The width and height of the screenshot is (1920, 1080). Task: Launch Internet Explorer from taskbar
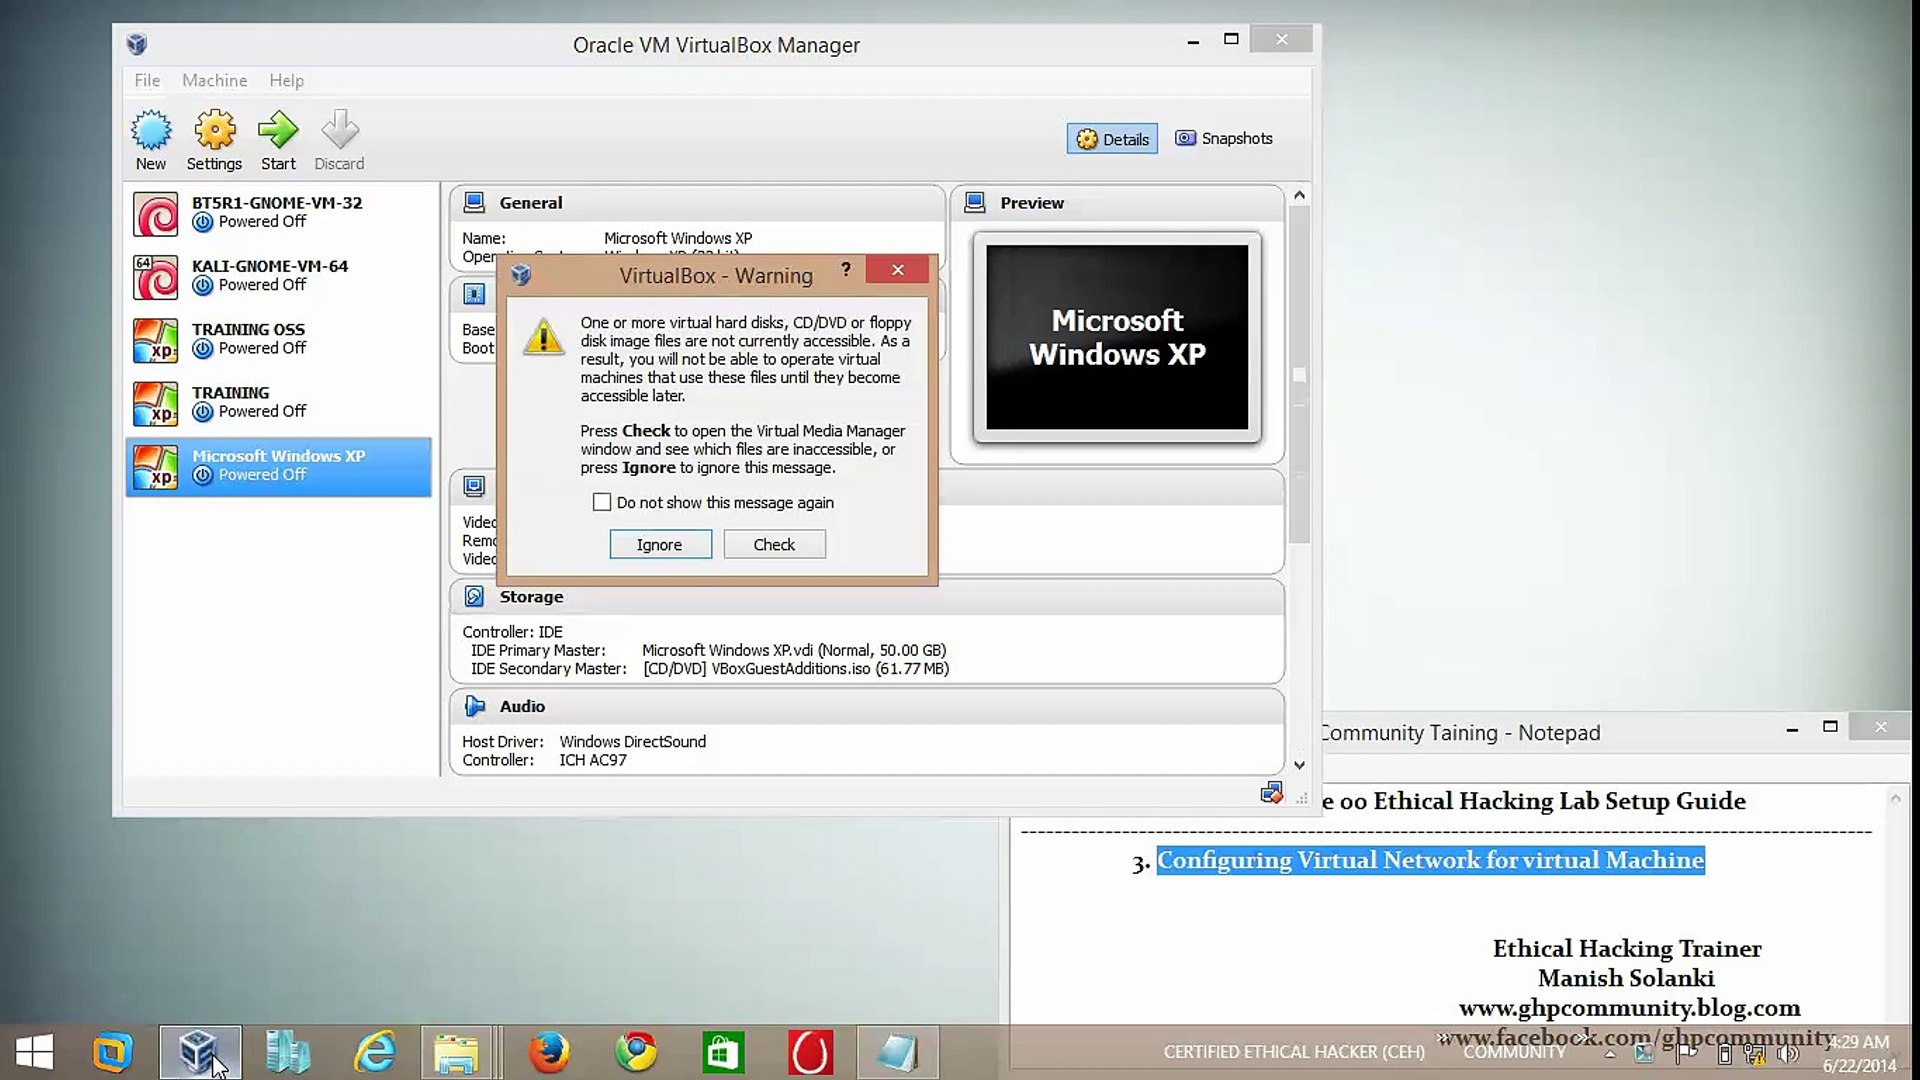click(x=375, y=1052)
